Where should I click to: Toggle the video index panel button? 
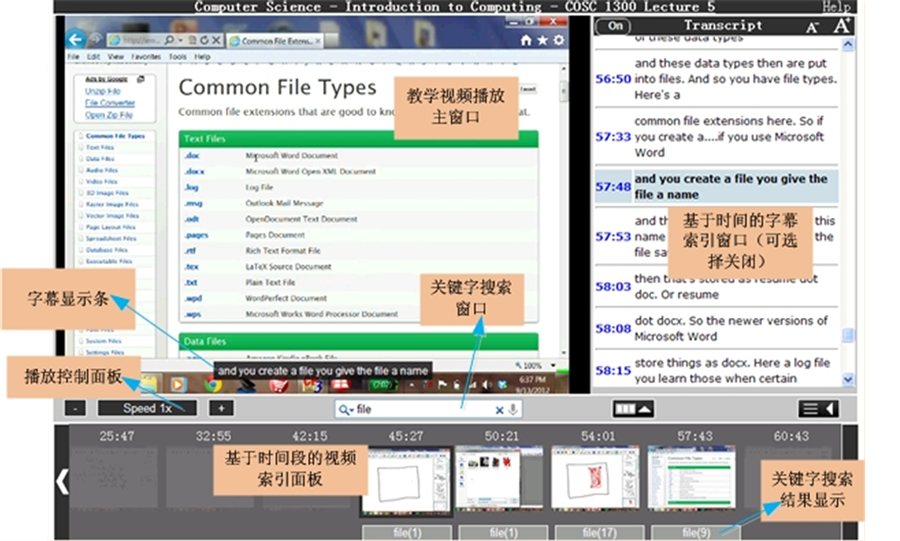pyautogui.click(x=634, y=409)
